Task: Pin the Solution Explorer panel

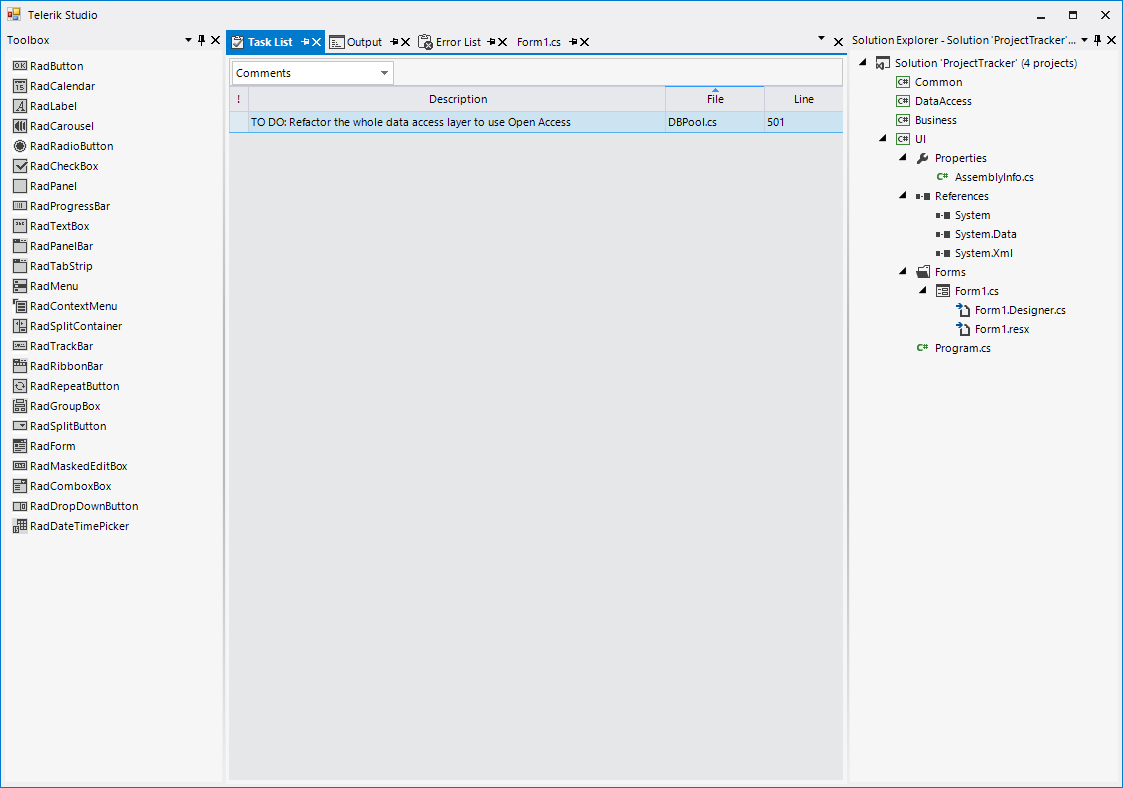Action: point(1097,40)
